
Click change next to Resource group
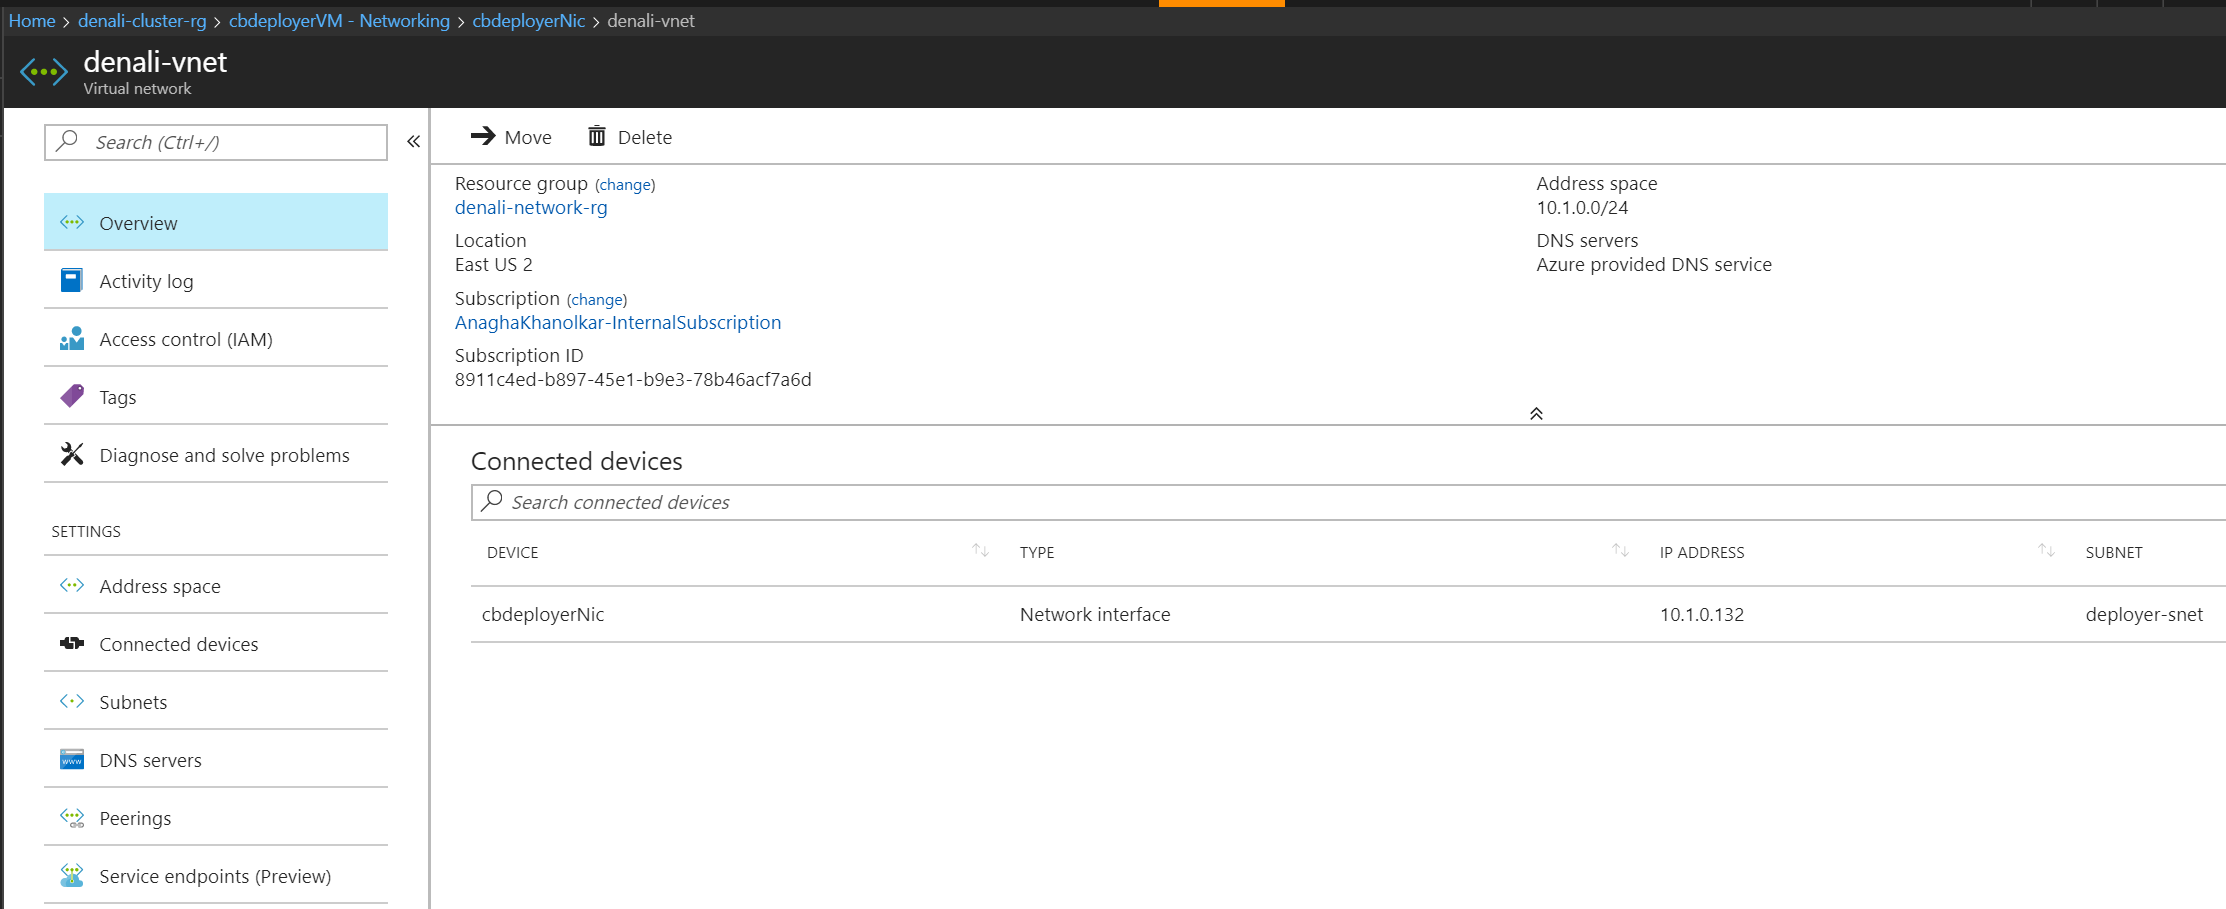(625, 185)
